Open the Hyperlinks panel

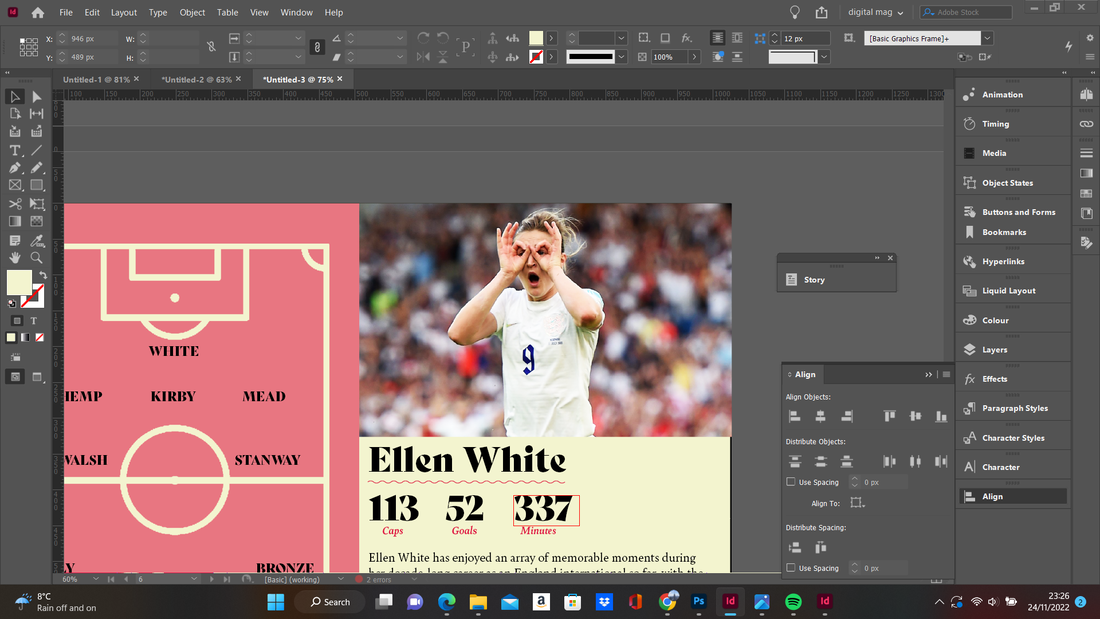click(x=1003, y=261)
